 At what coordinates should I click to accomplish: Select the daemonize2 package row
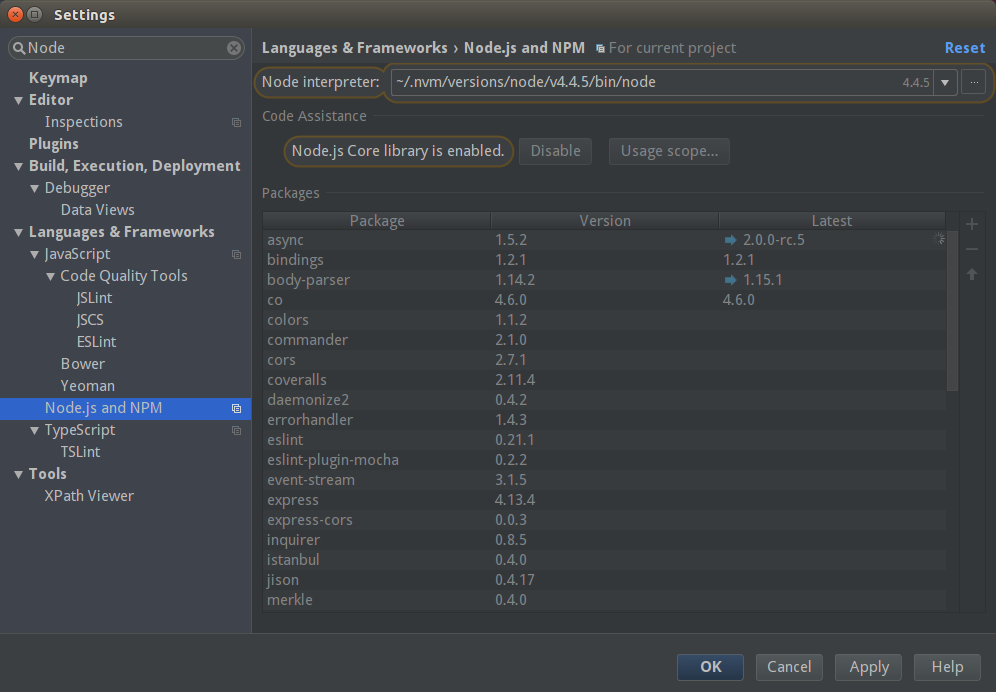tap(605, 400)
